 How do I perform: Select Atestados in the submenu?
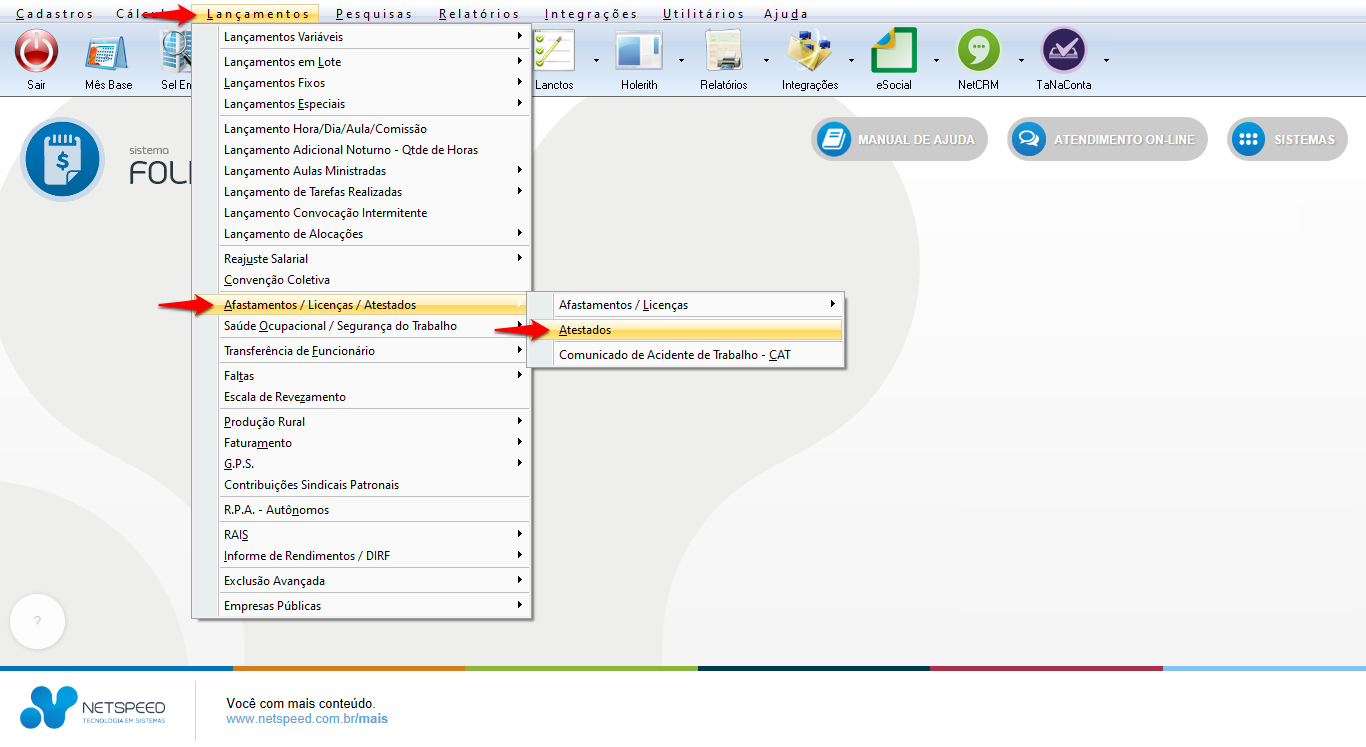585,330
